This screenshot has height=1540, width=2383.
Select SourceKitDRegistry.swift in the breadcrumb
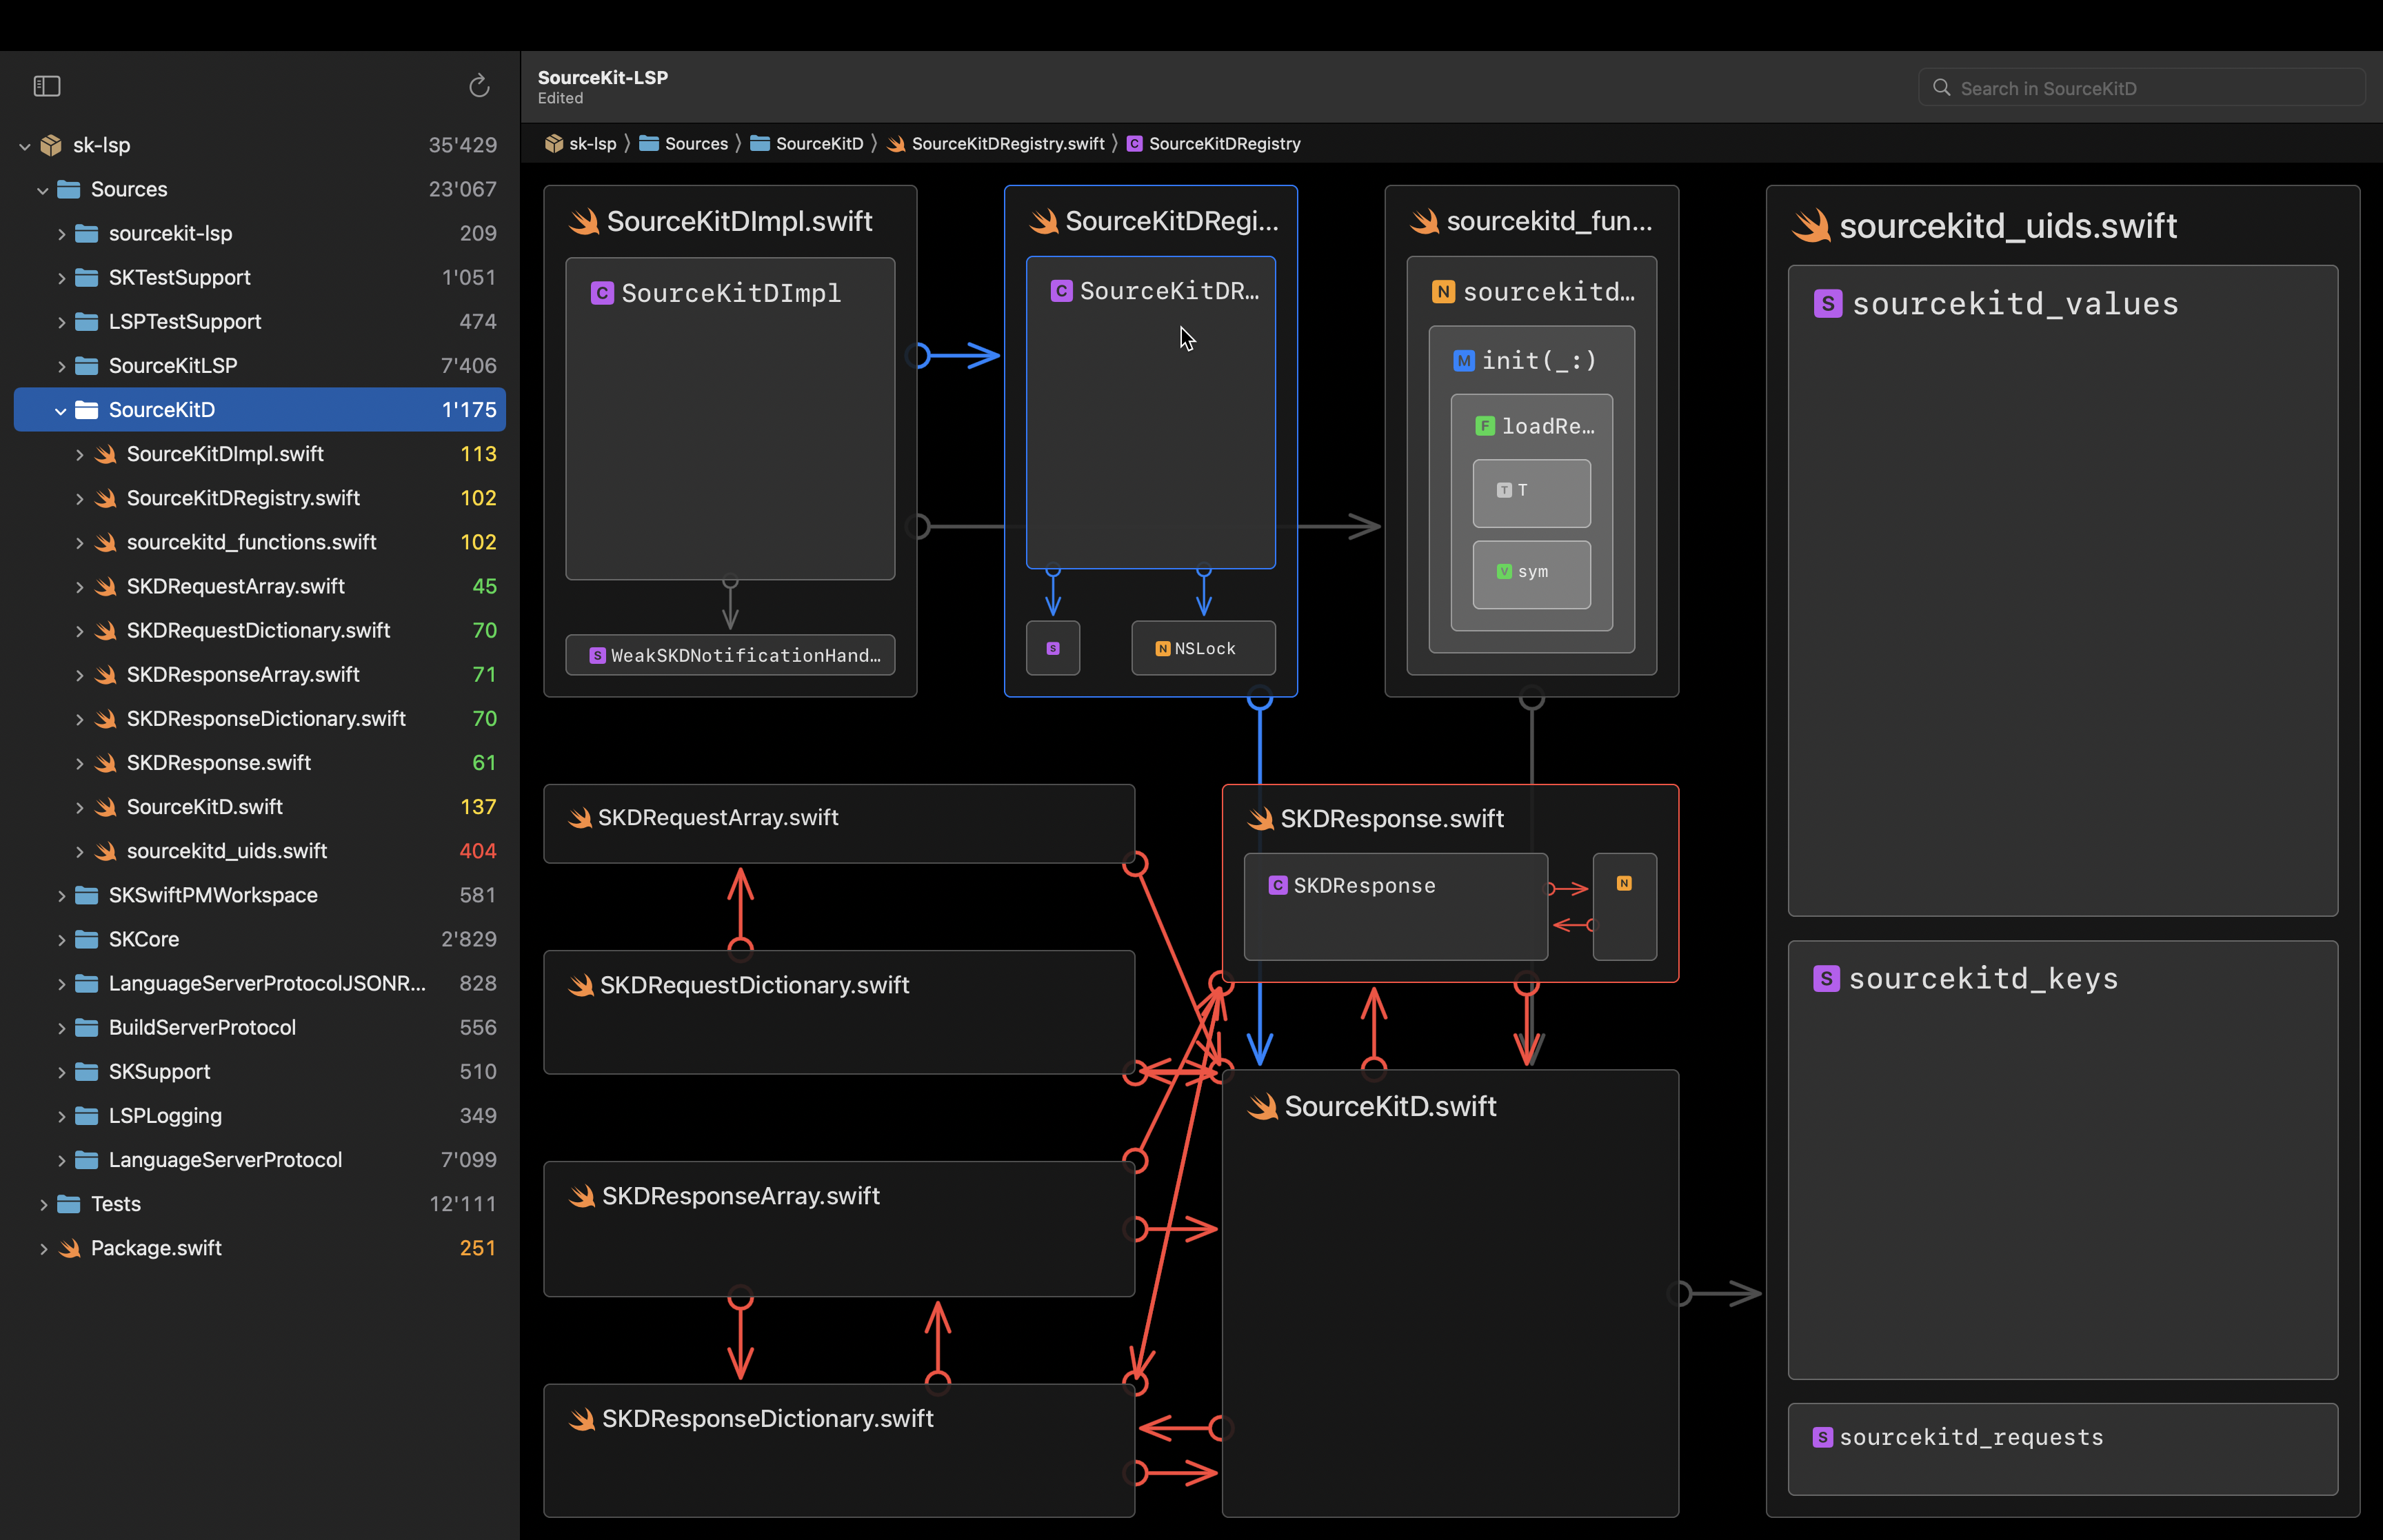(x=1008, y=144)
